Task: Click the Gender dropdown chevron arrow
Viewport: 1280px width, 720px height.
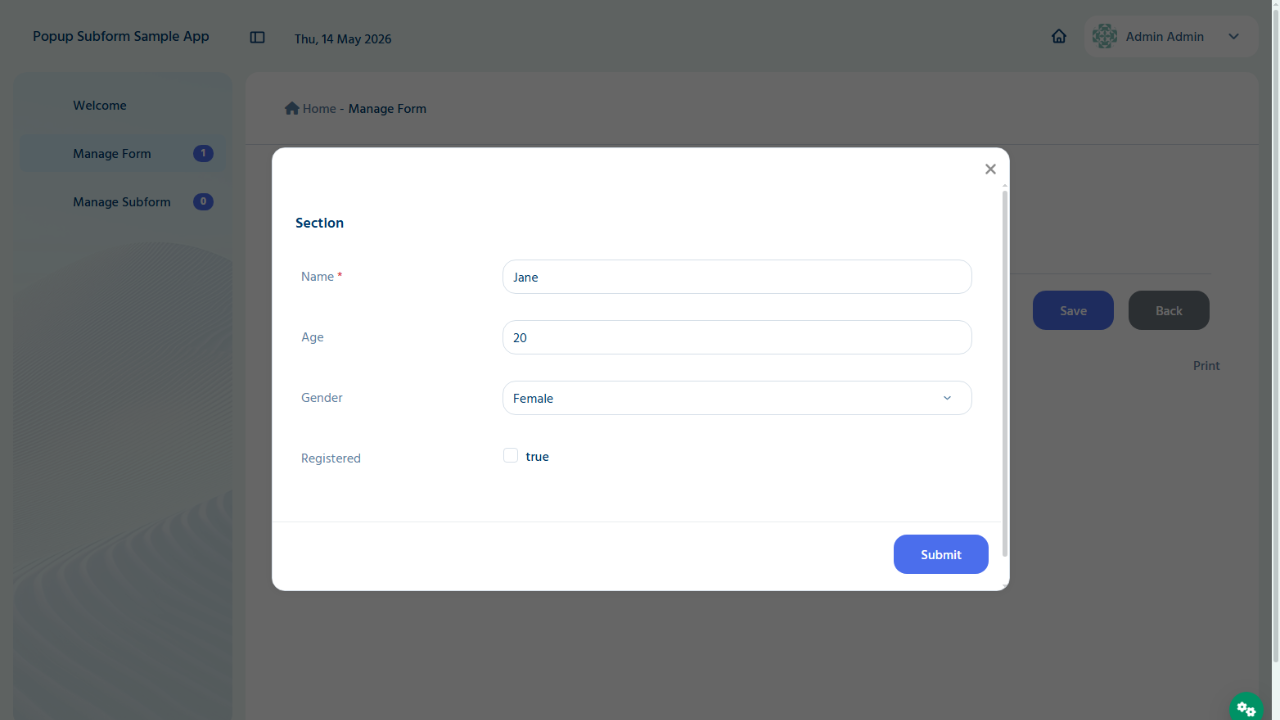Action: click(x=947, y=398)
